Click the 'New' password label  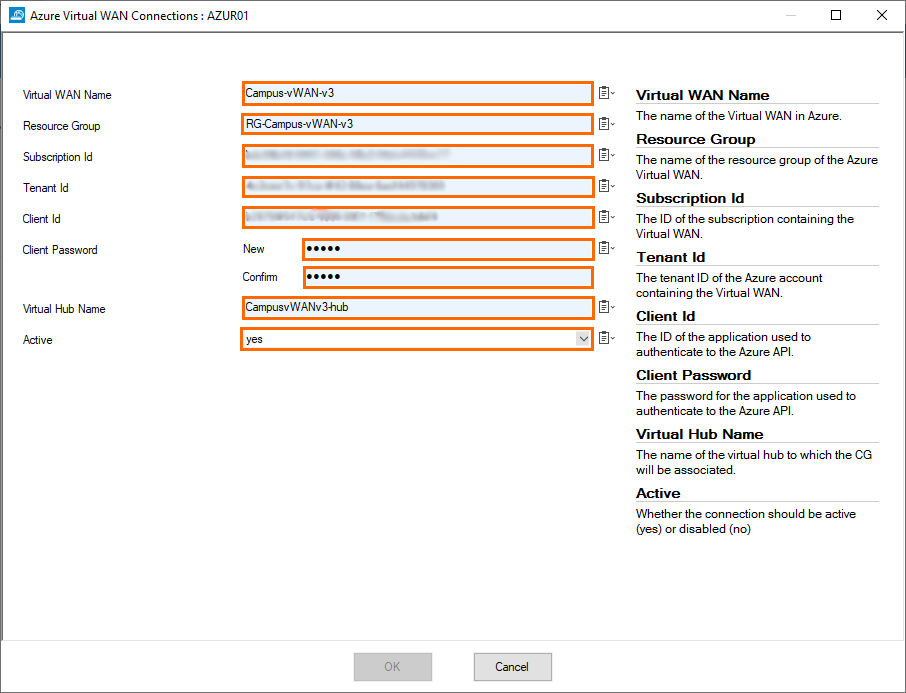[x=253, y=249]
